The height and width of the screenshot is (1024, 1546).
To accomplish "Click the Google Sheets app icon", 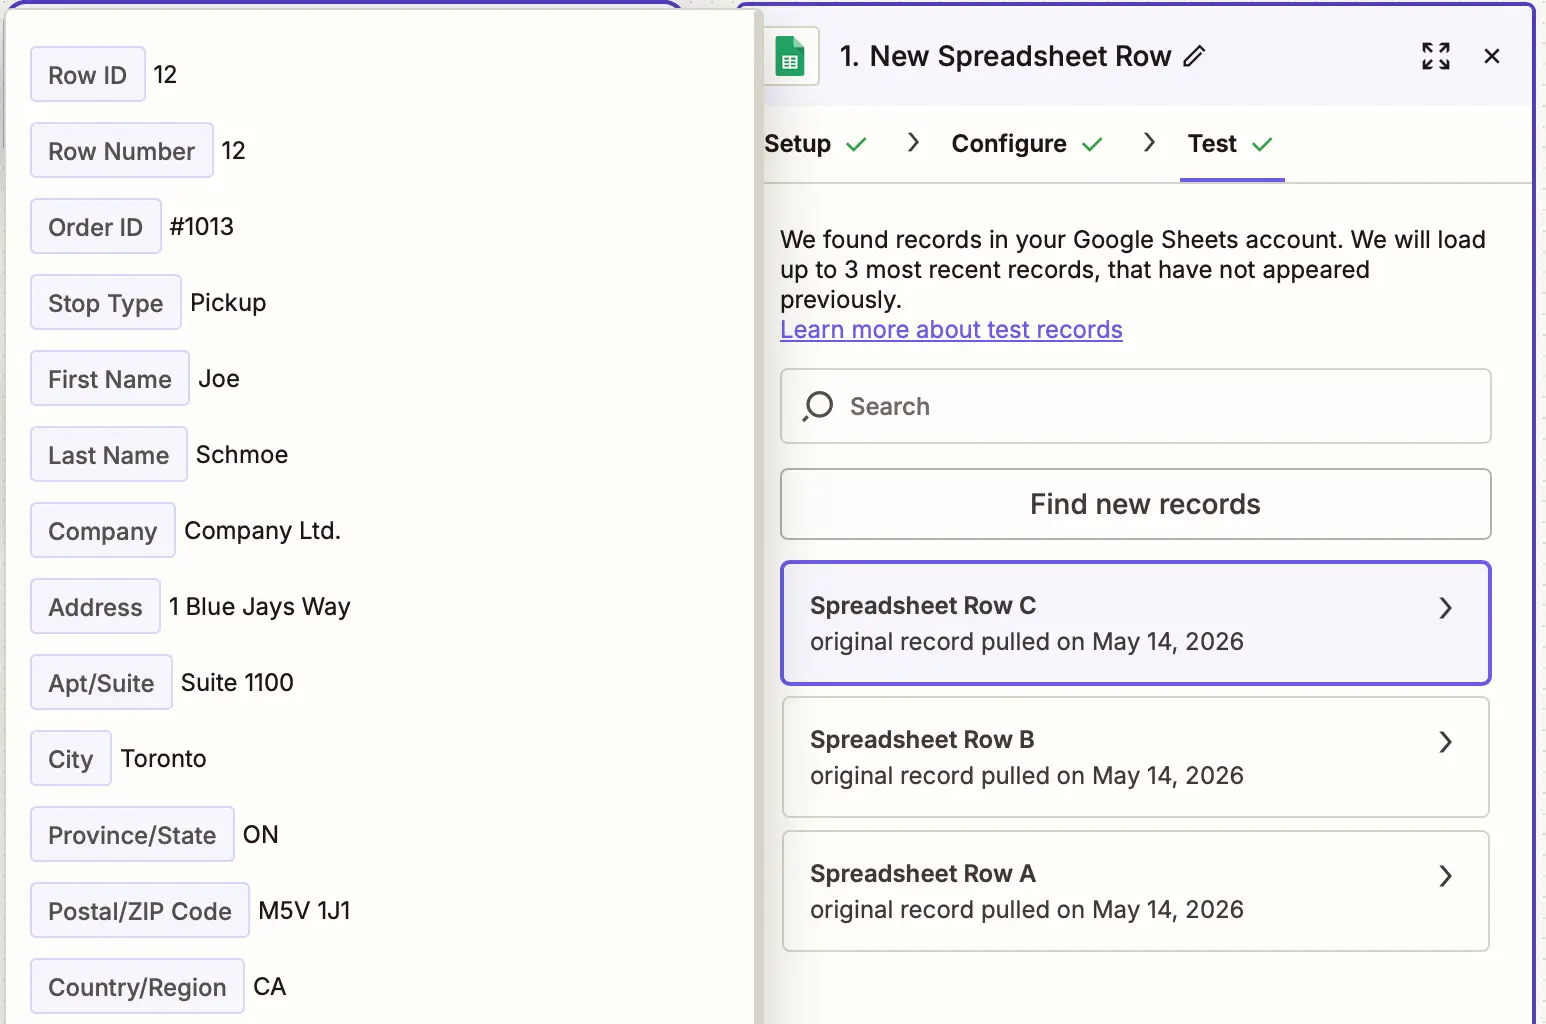I will pos(790,56).
